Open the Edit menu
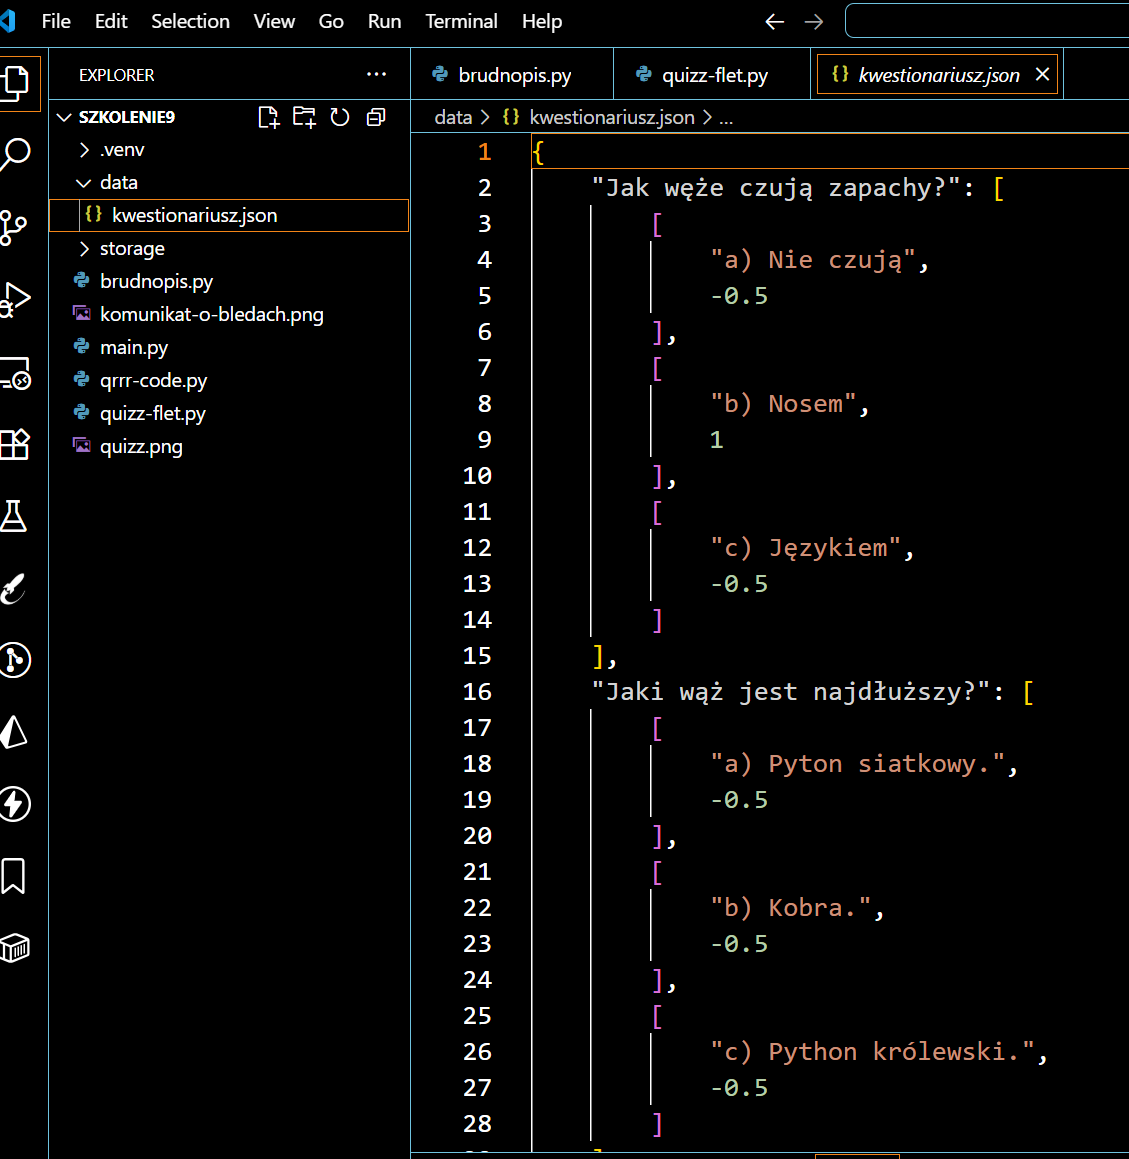This screenshot has height=1159, width=1129. tap(111, 21)
